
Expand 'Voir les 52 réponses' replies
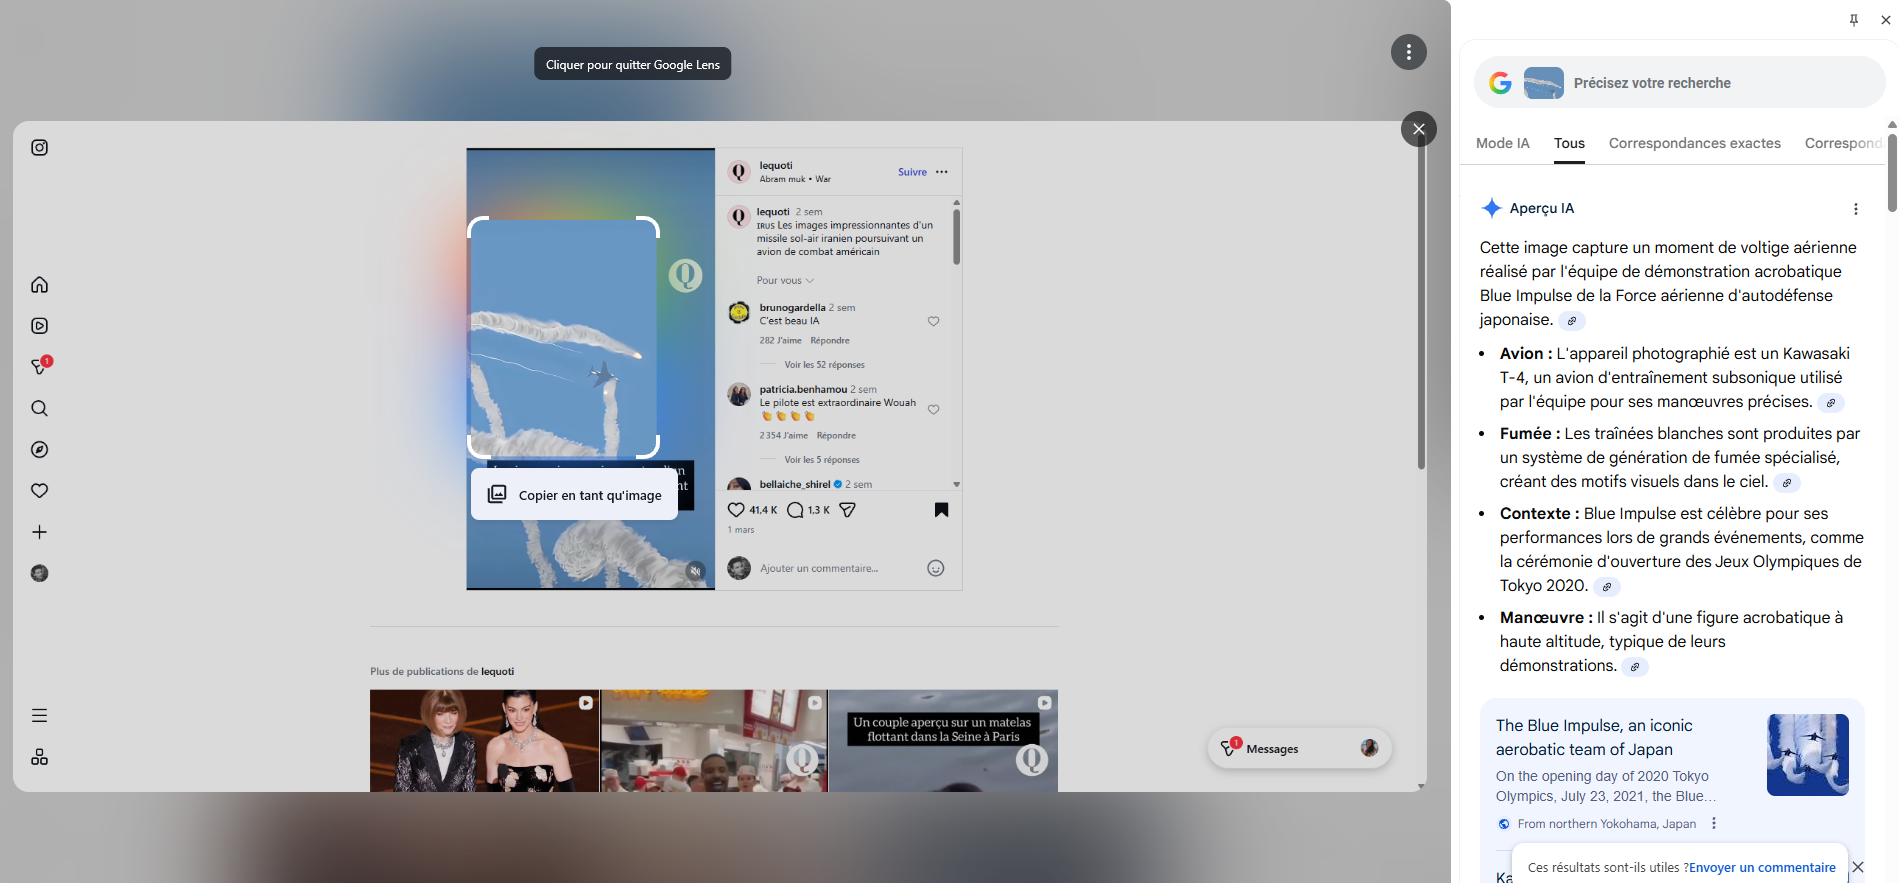click(x=824, y=365)
